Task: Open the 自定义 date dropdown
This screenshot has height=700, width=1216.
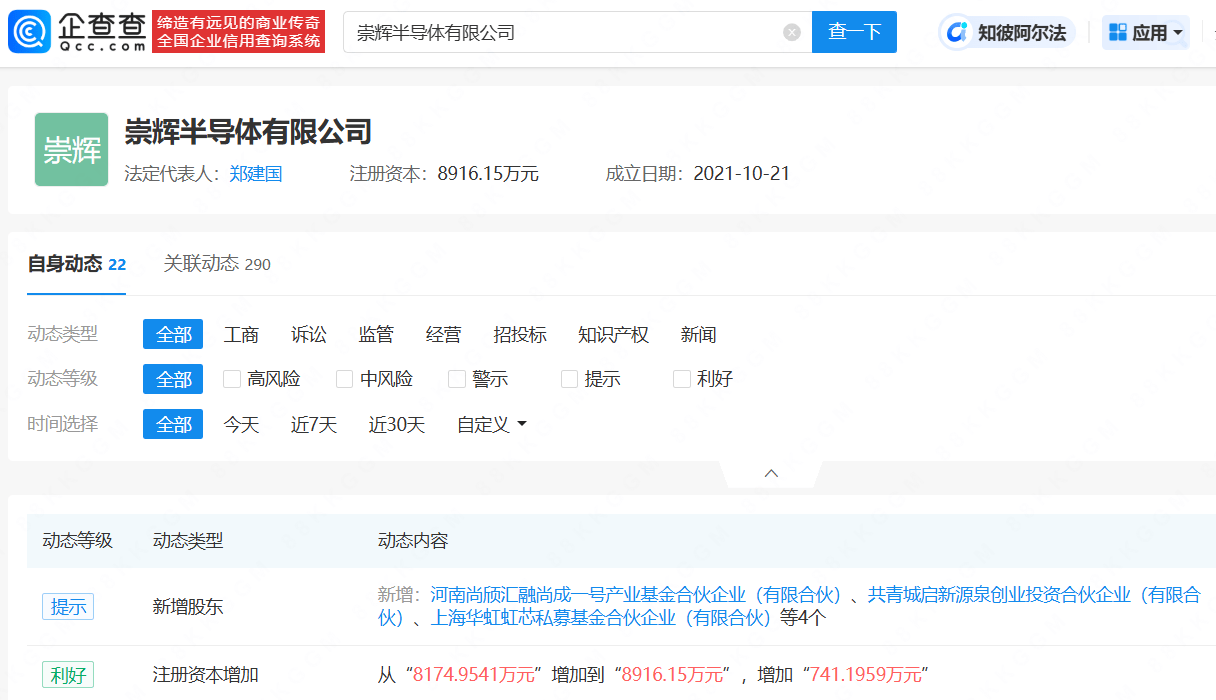Action: point(491,425)
